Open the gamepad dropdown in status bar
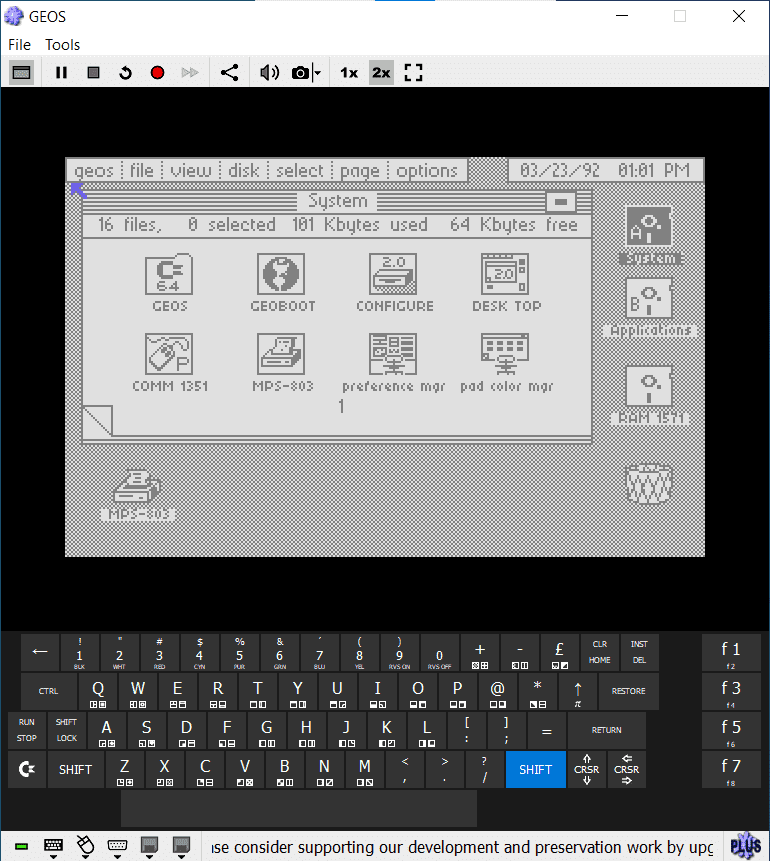This screenshot has width=770, height=861. [x=117, y=847]
